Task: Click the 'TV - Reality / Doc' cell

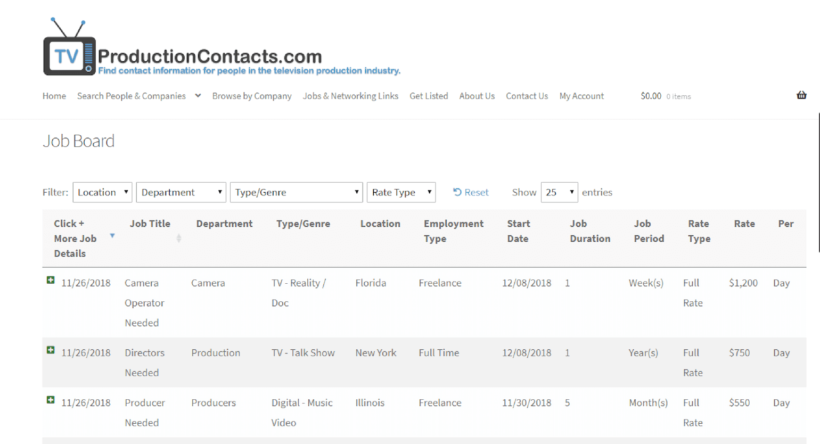Action: click(x=299, y=293)
